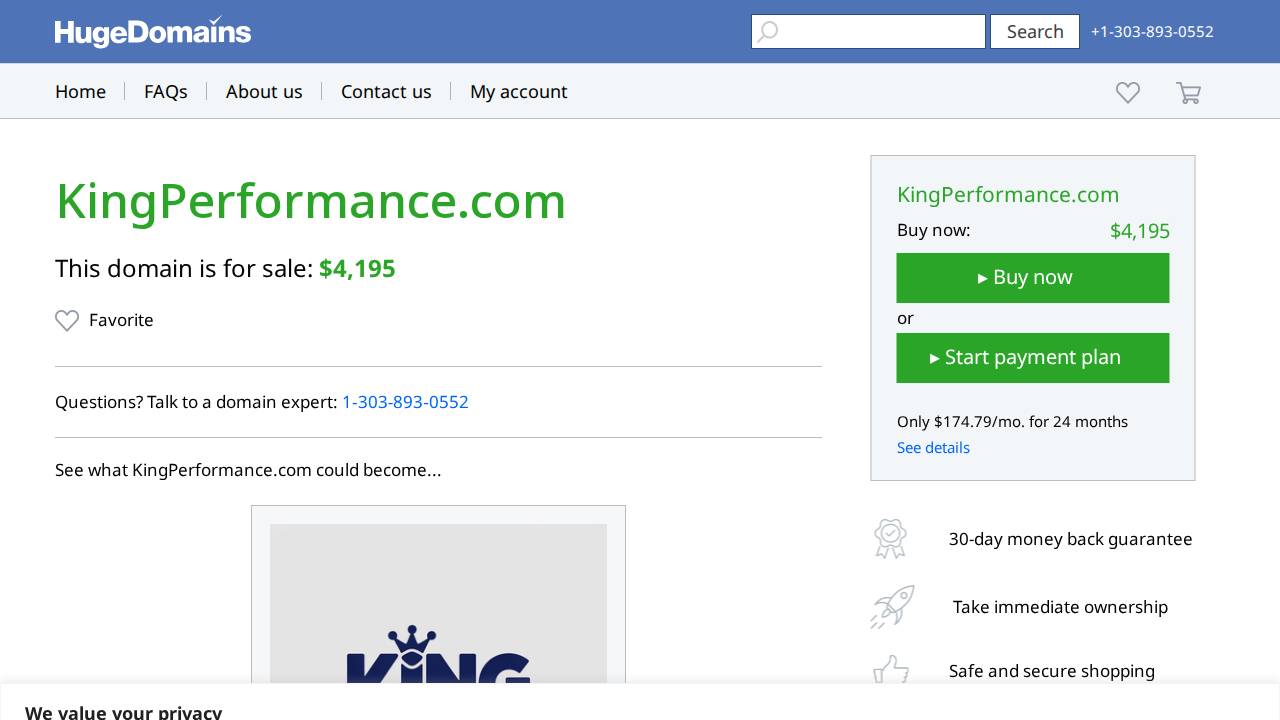Viewport: 1280px width, 720px height.
Task: Go to Home menu item
Action: (x=80, y=91)
